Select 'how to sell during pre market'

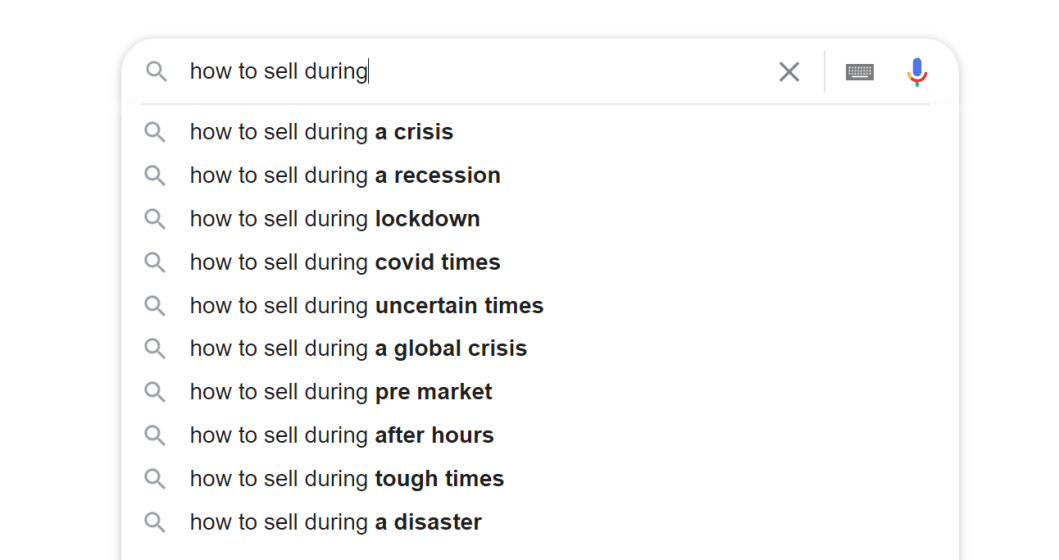coord(540,392)
